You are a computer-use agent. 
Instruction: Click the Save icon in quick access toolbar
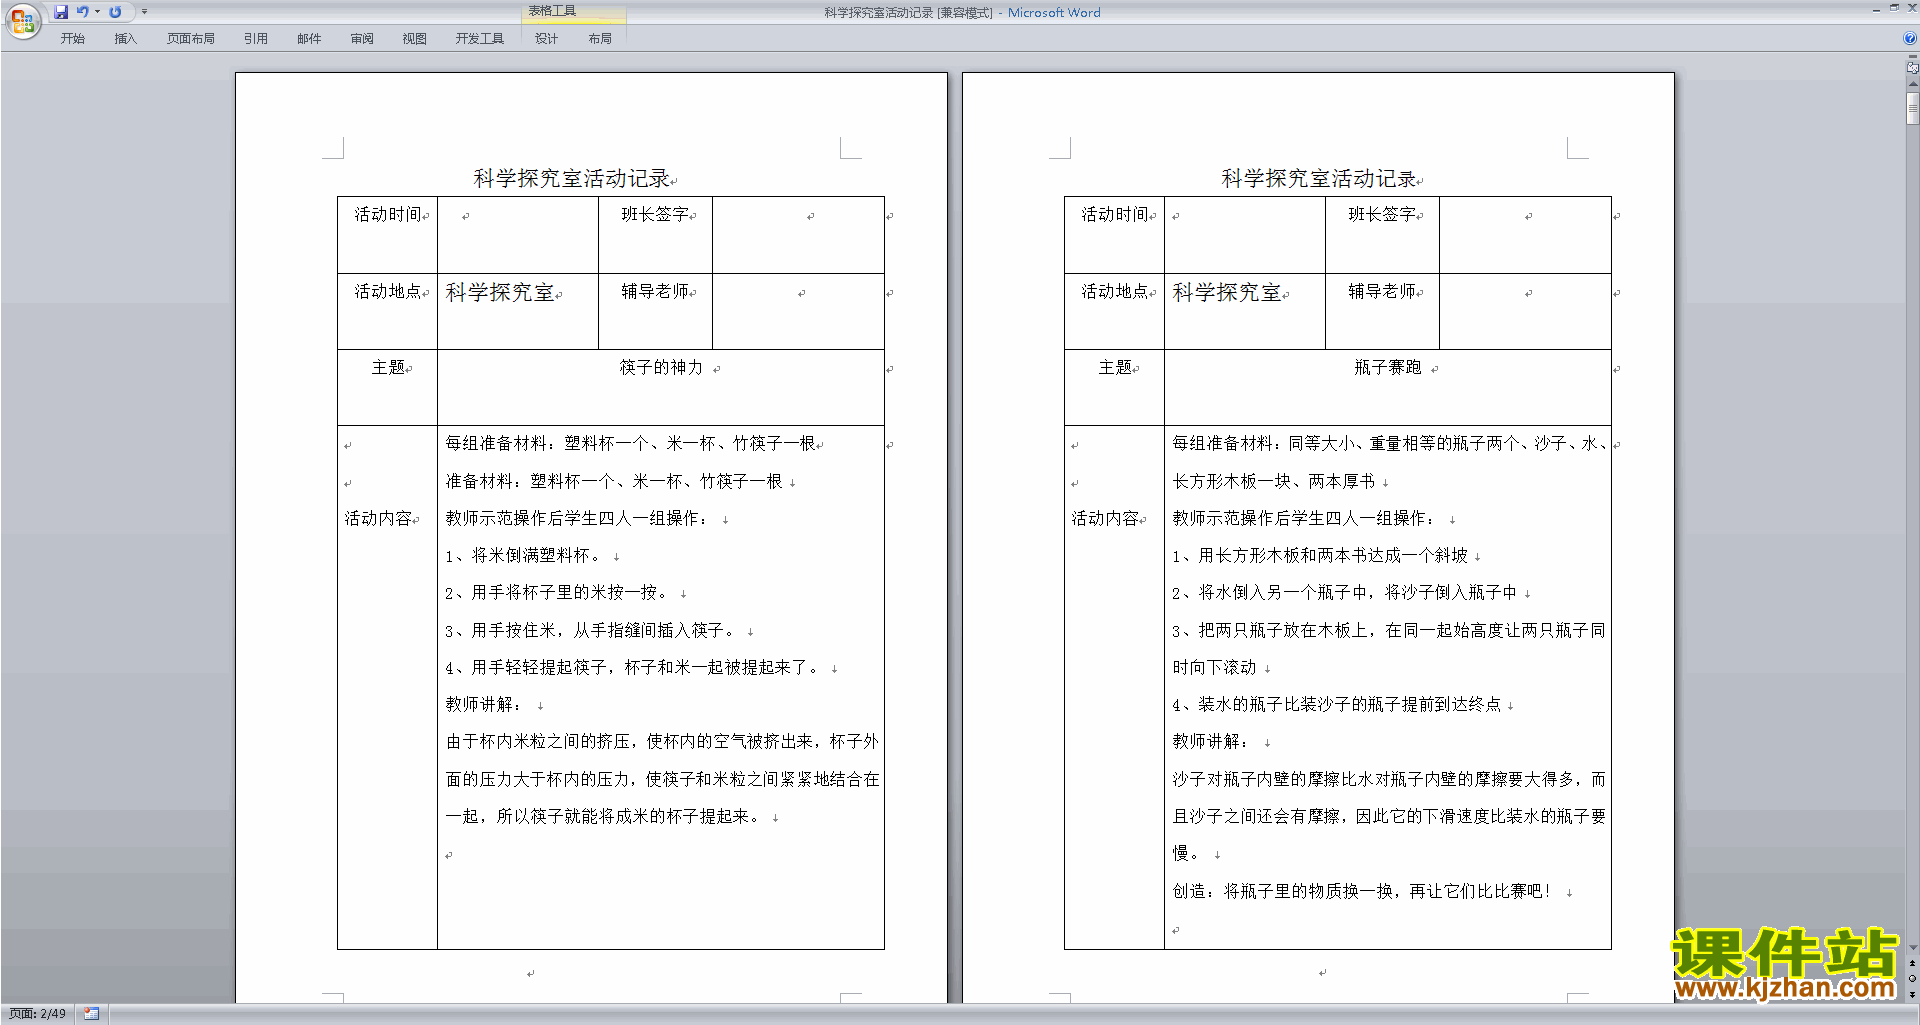(61, 12)
